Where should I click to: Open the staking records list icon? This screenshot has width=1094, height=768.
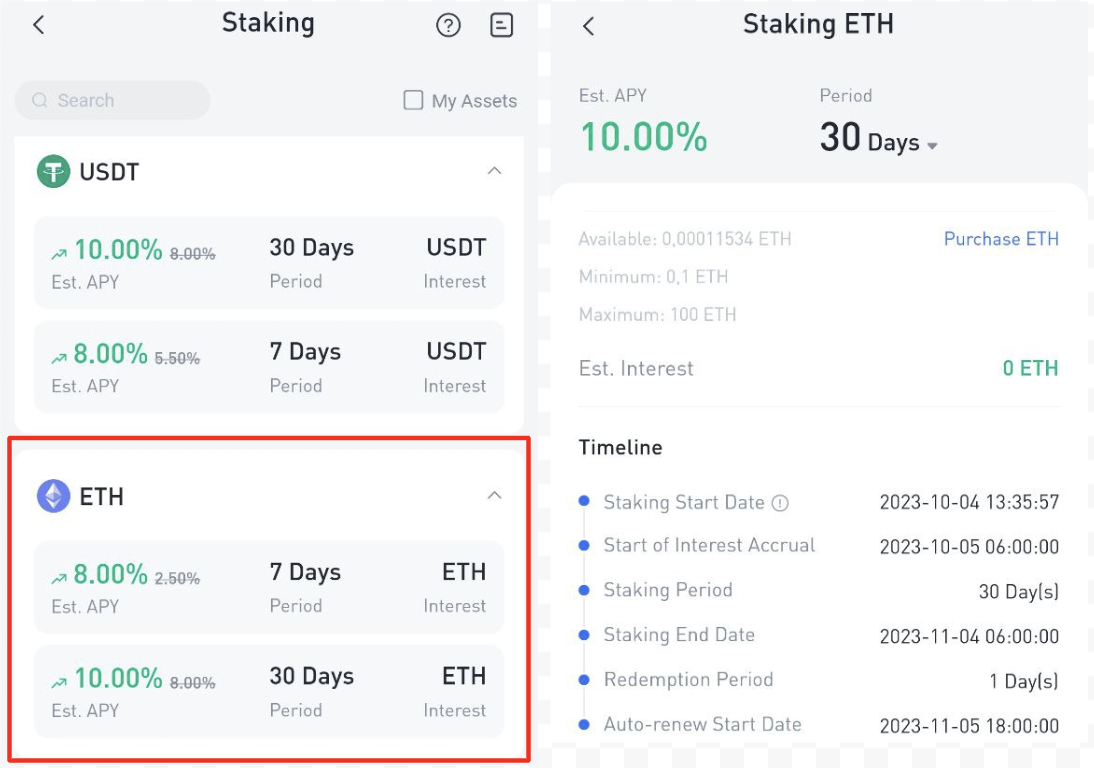[502, 25]
